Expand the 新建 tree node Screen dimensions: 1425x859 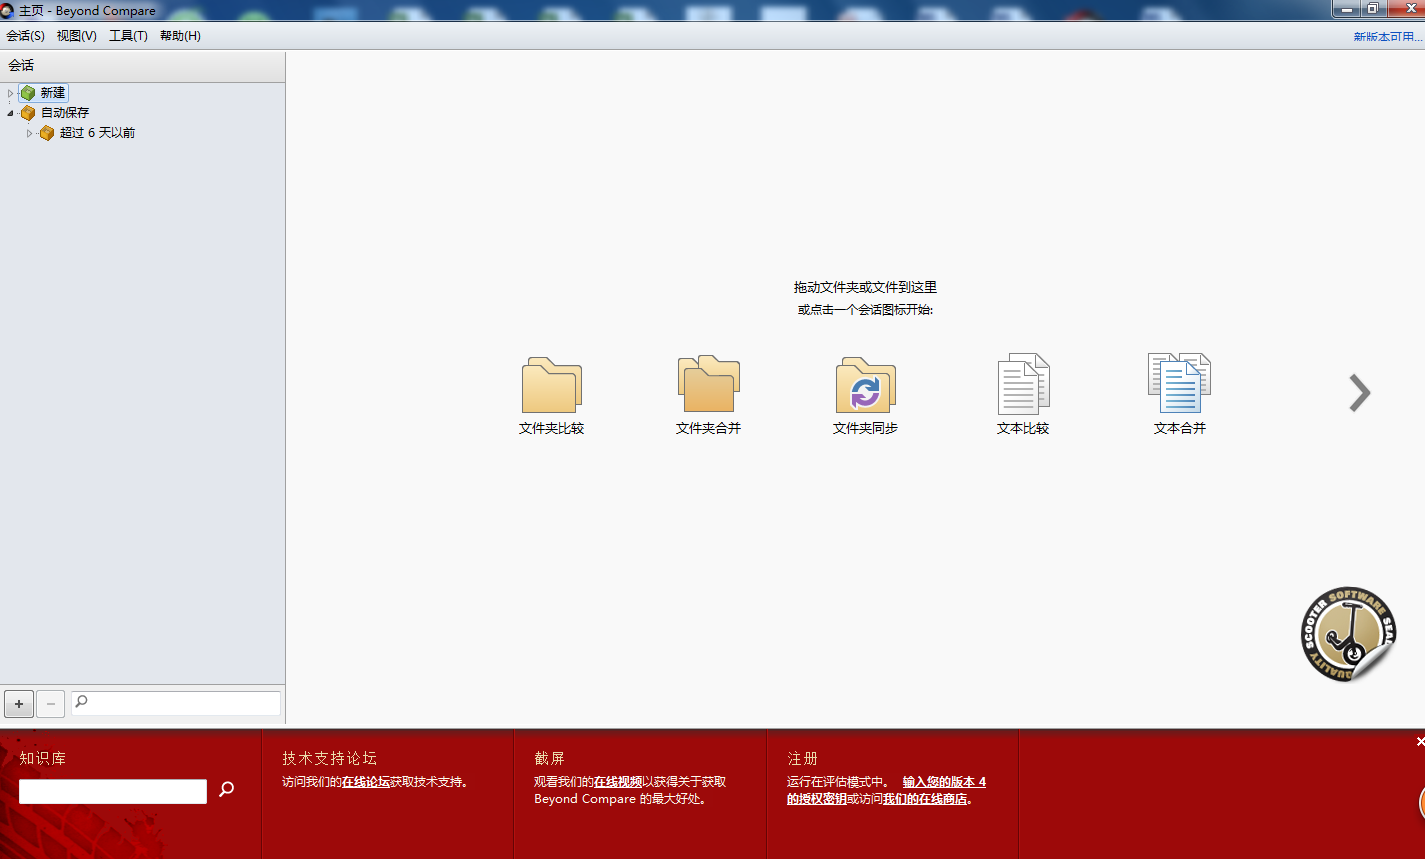click(10, 93)
